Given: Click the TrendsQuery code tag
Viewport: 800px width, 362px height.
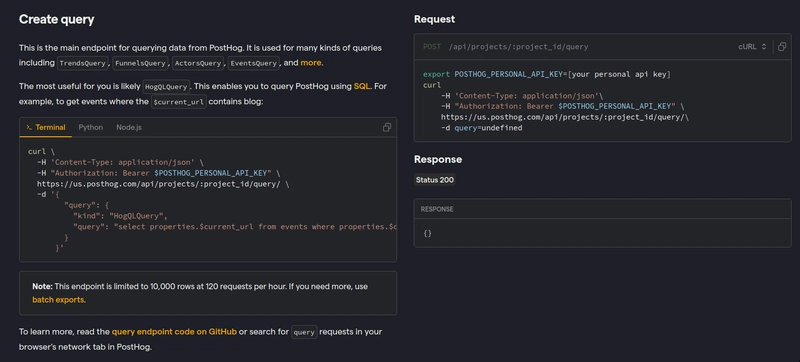Looking at the screenshot, I should pyautogui.click(x=82, y=63).
